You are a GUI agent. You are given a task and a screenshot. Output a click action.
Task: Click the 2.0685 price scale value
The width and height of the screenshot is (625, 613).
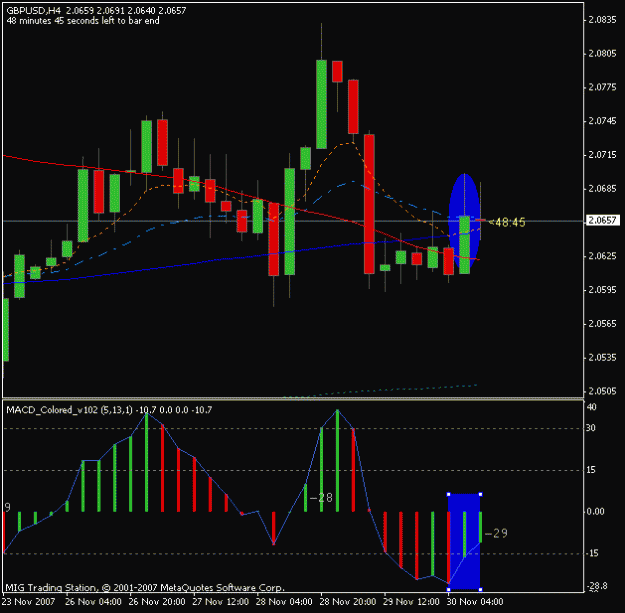point(602,189)
